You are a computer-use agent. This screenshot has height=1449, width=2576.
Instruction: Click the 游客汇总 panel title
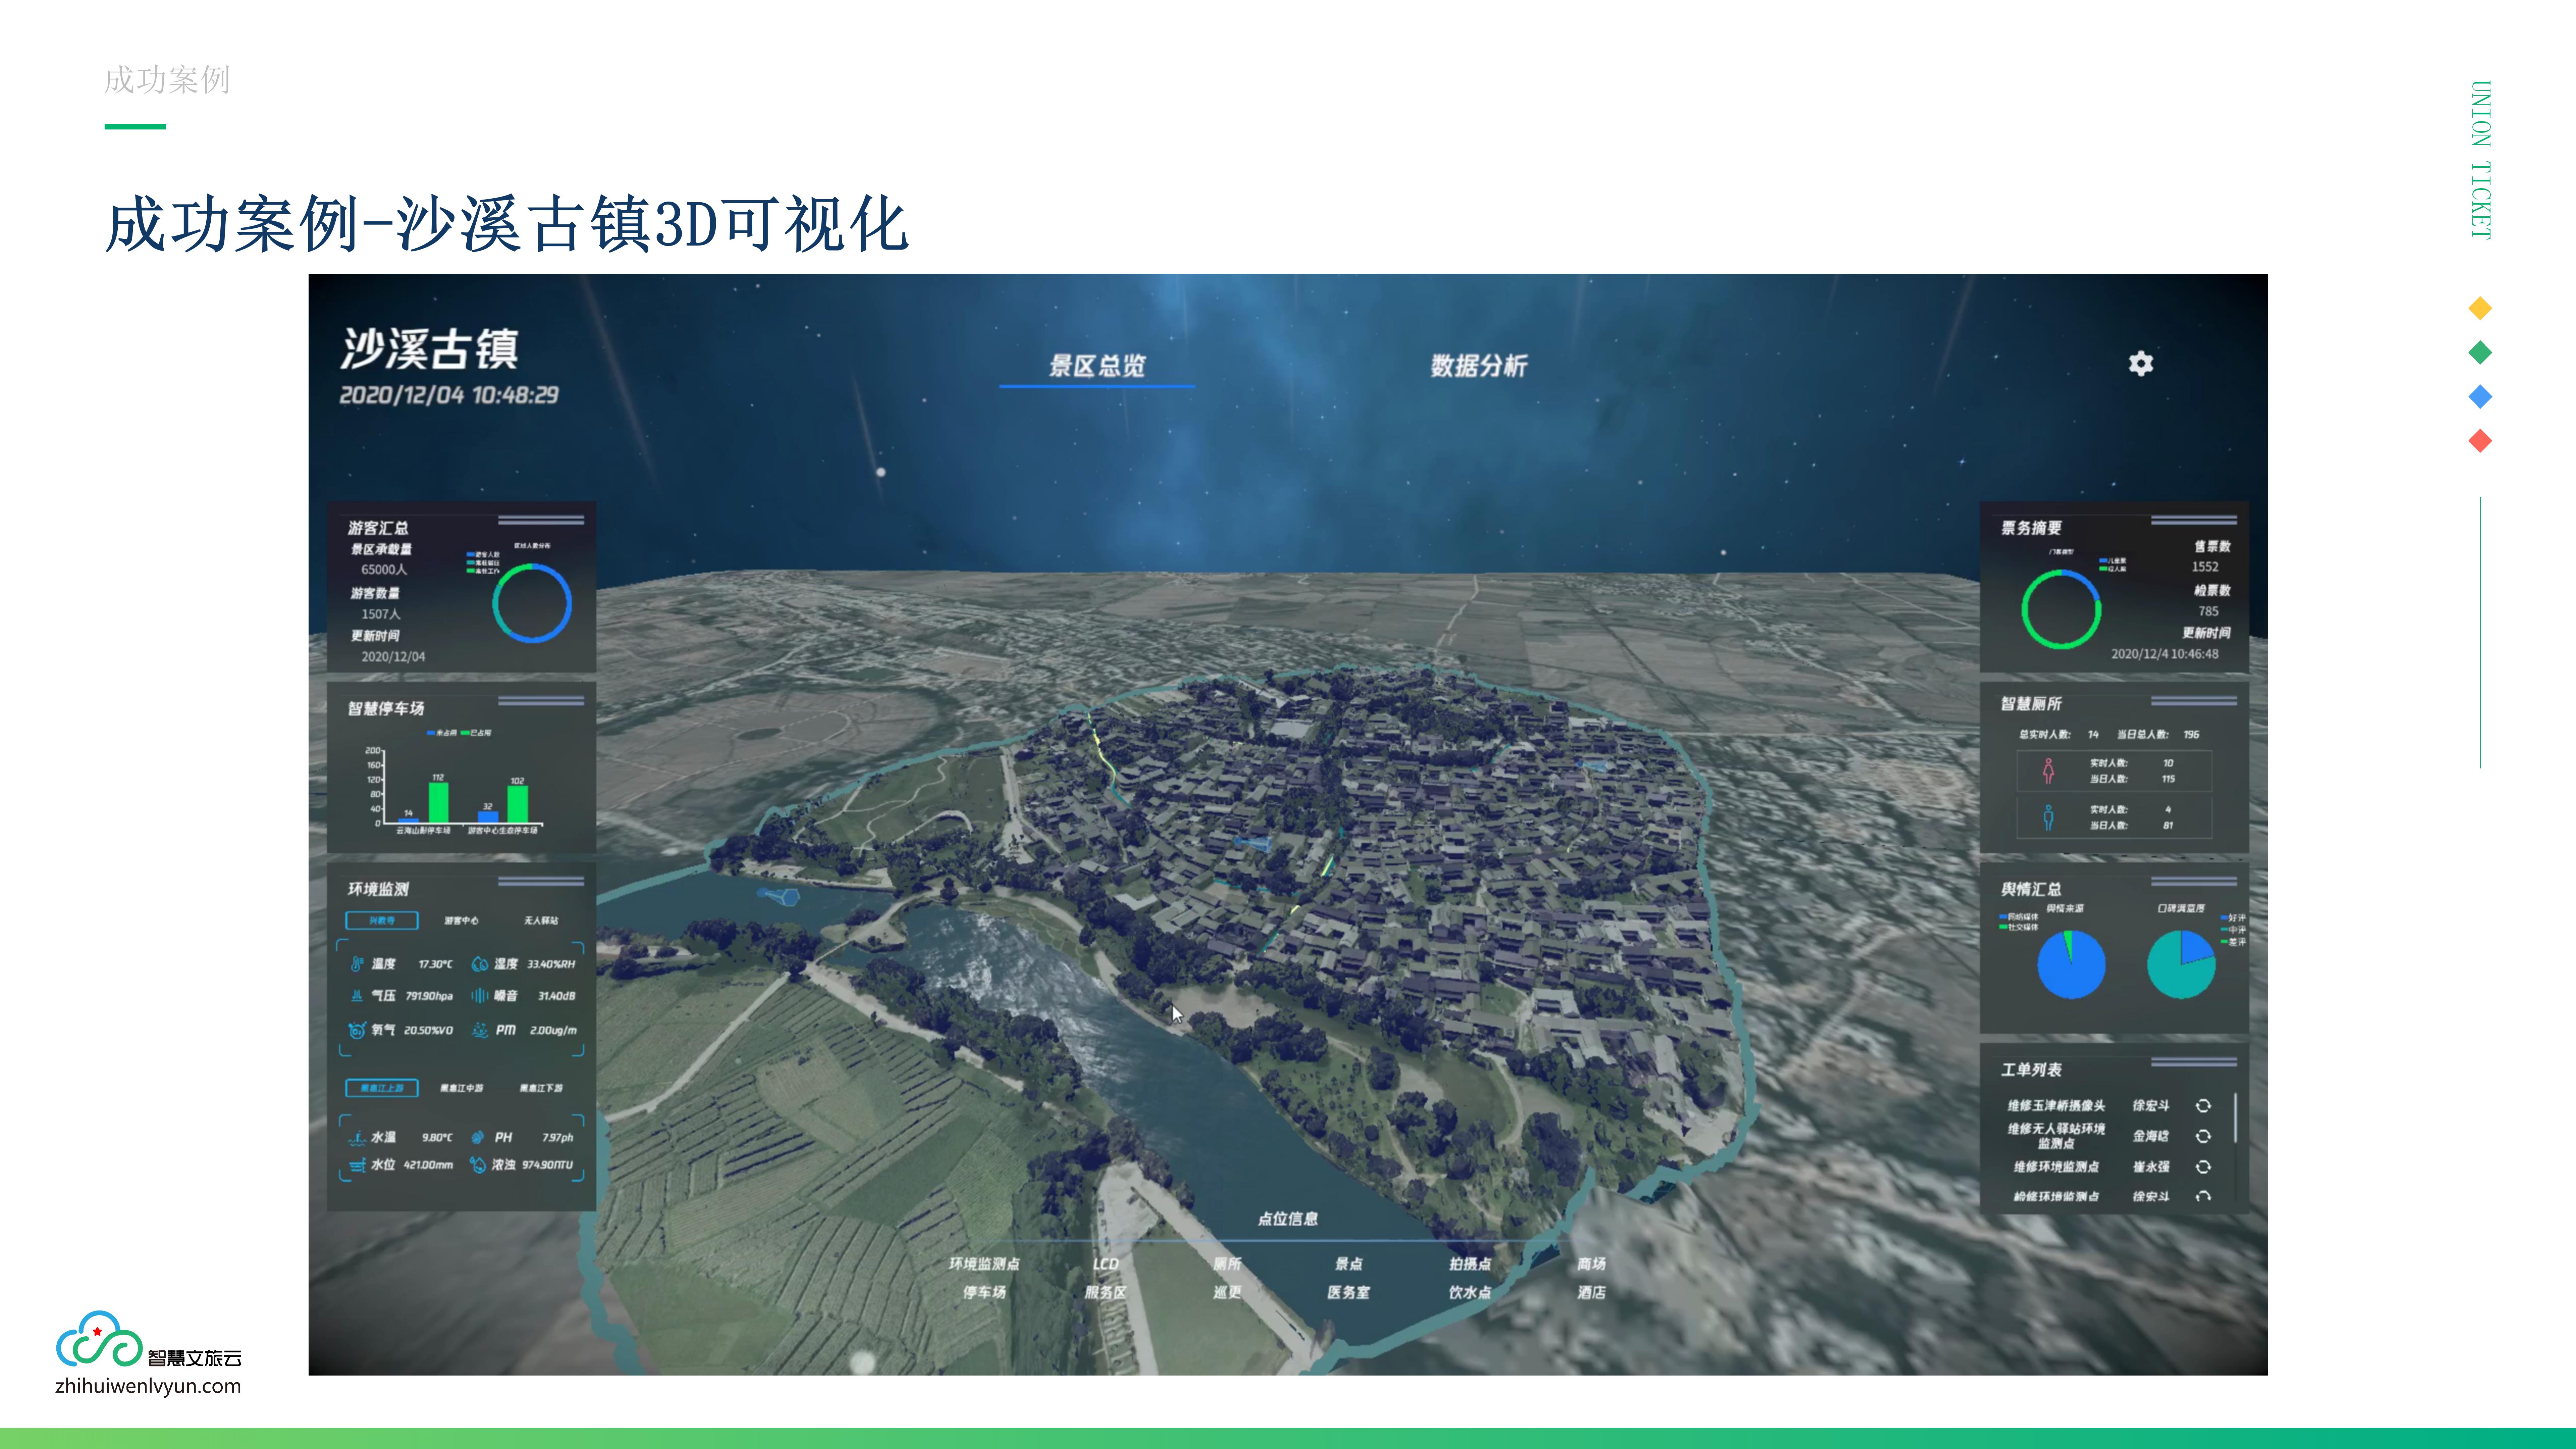(378, 528)
